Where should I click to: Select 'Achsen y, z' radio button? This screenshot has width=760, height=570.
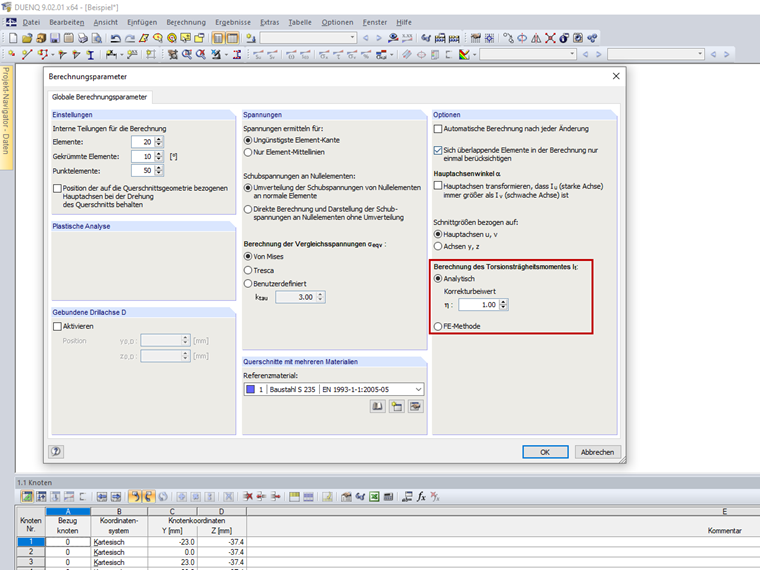click(x=438, y=246)
